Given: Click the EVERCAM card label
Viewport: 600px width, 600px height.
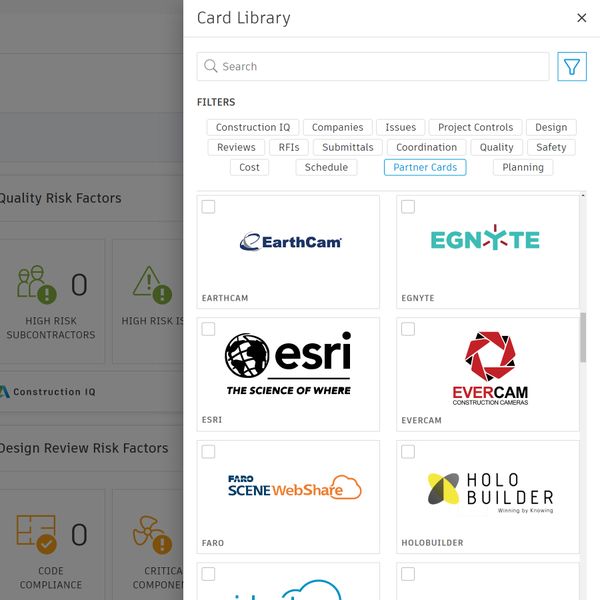Looking at the screenshot, I should [421, 421].
